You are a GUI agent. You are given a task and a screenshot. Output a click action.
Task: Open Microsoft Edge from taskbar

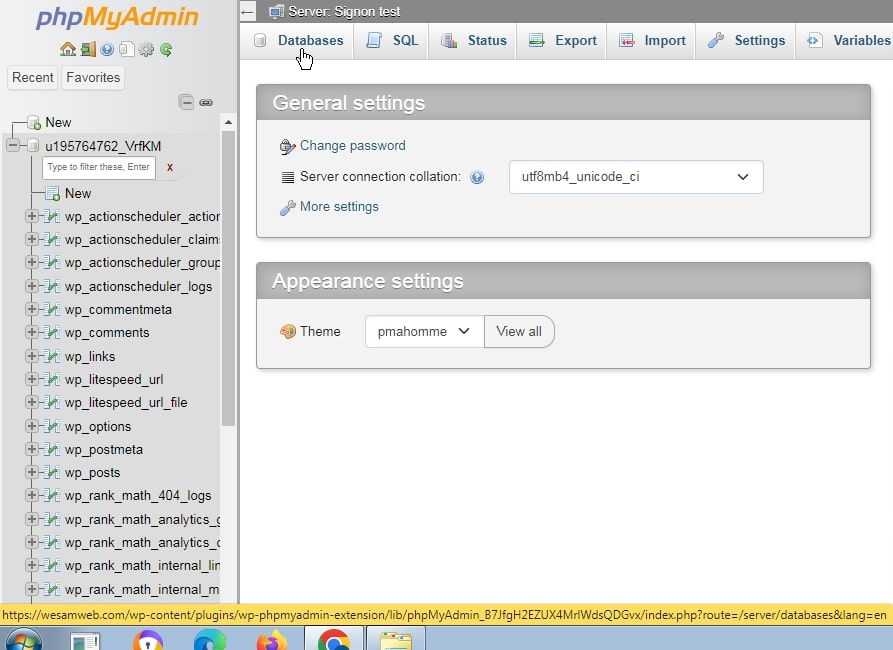click(x=210, y=639)
